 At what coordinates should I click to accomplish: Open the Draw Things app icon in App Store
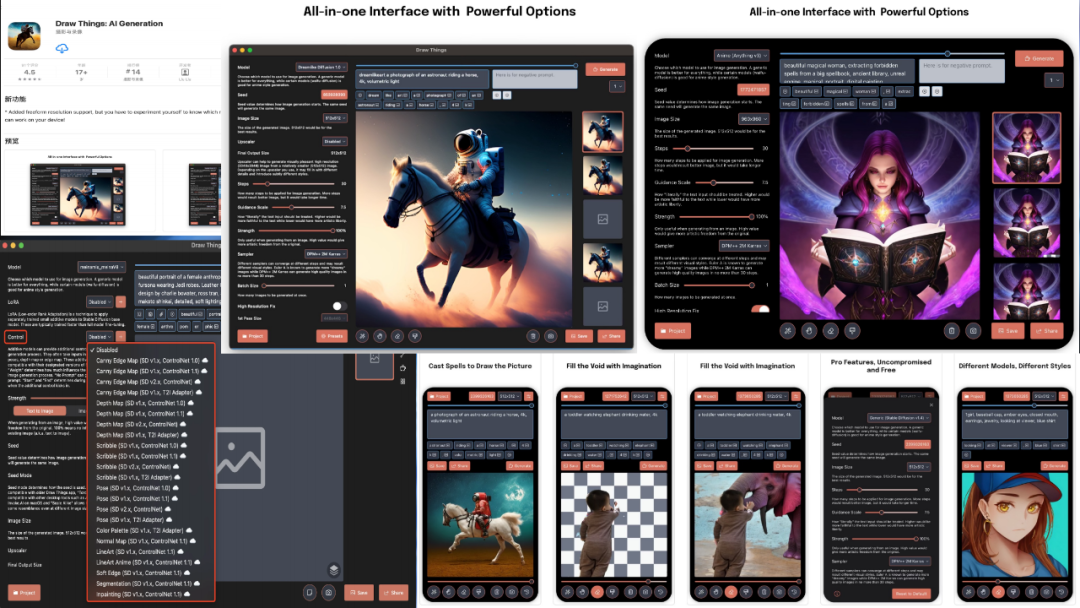pos(24,34)
